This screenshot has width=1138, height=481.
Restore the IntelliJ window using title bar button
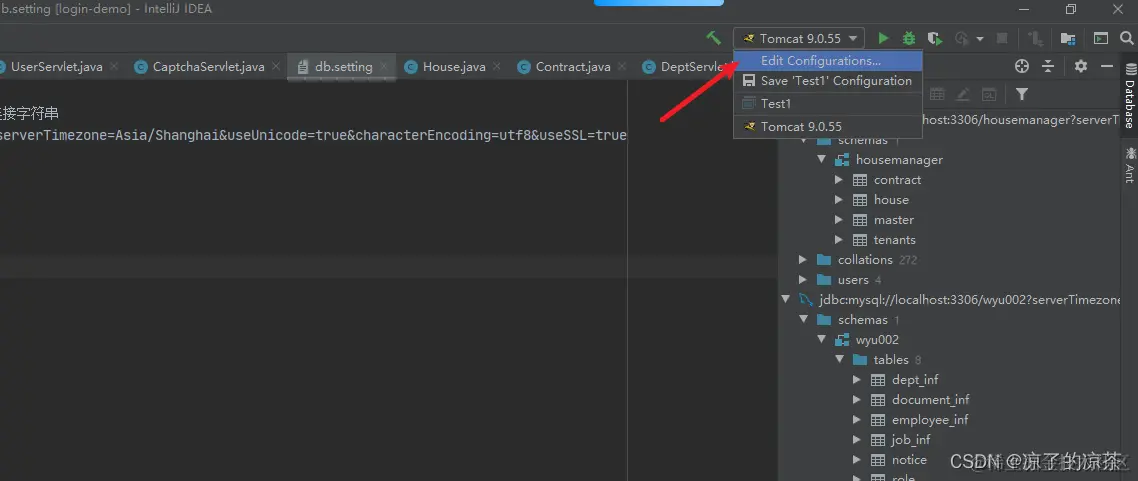[x=1071, y=9]
